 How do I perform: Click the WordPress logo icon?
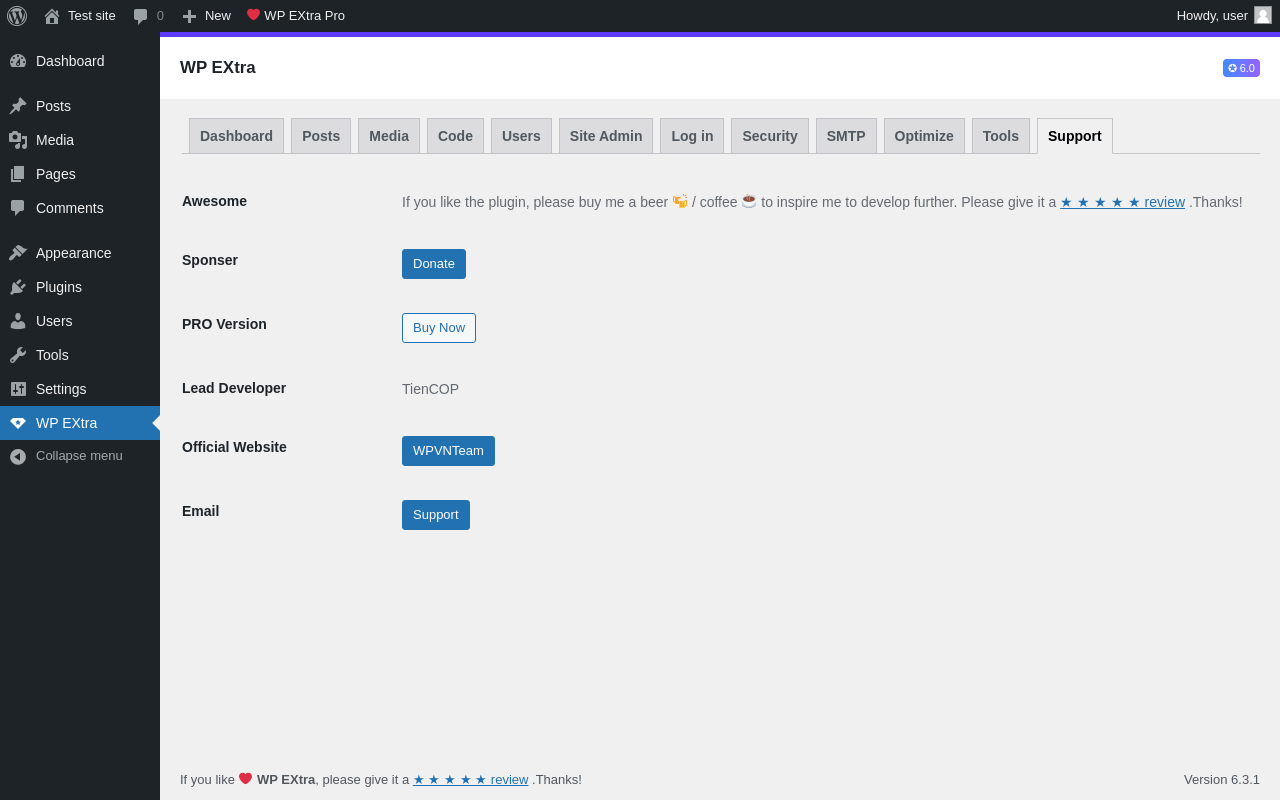[17, 16]
